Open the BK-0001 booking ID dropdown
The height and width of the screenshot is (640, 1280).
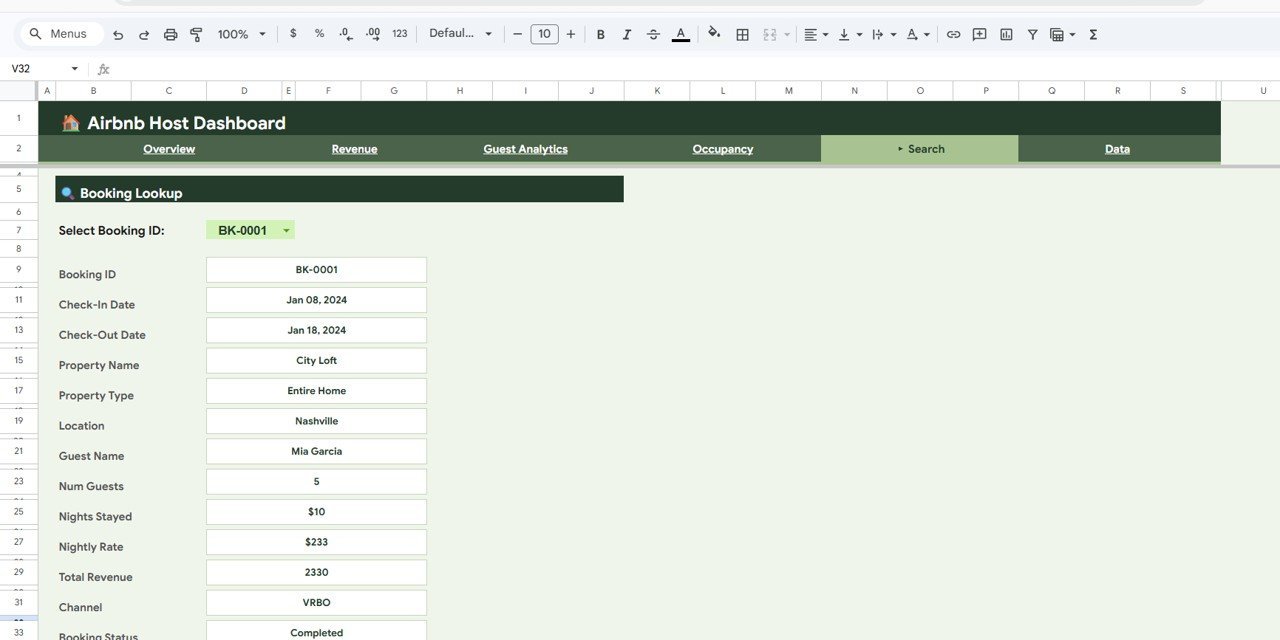pos(250,229)
